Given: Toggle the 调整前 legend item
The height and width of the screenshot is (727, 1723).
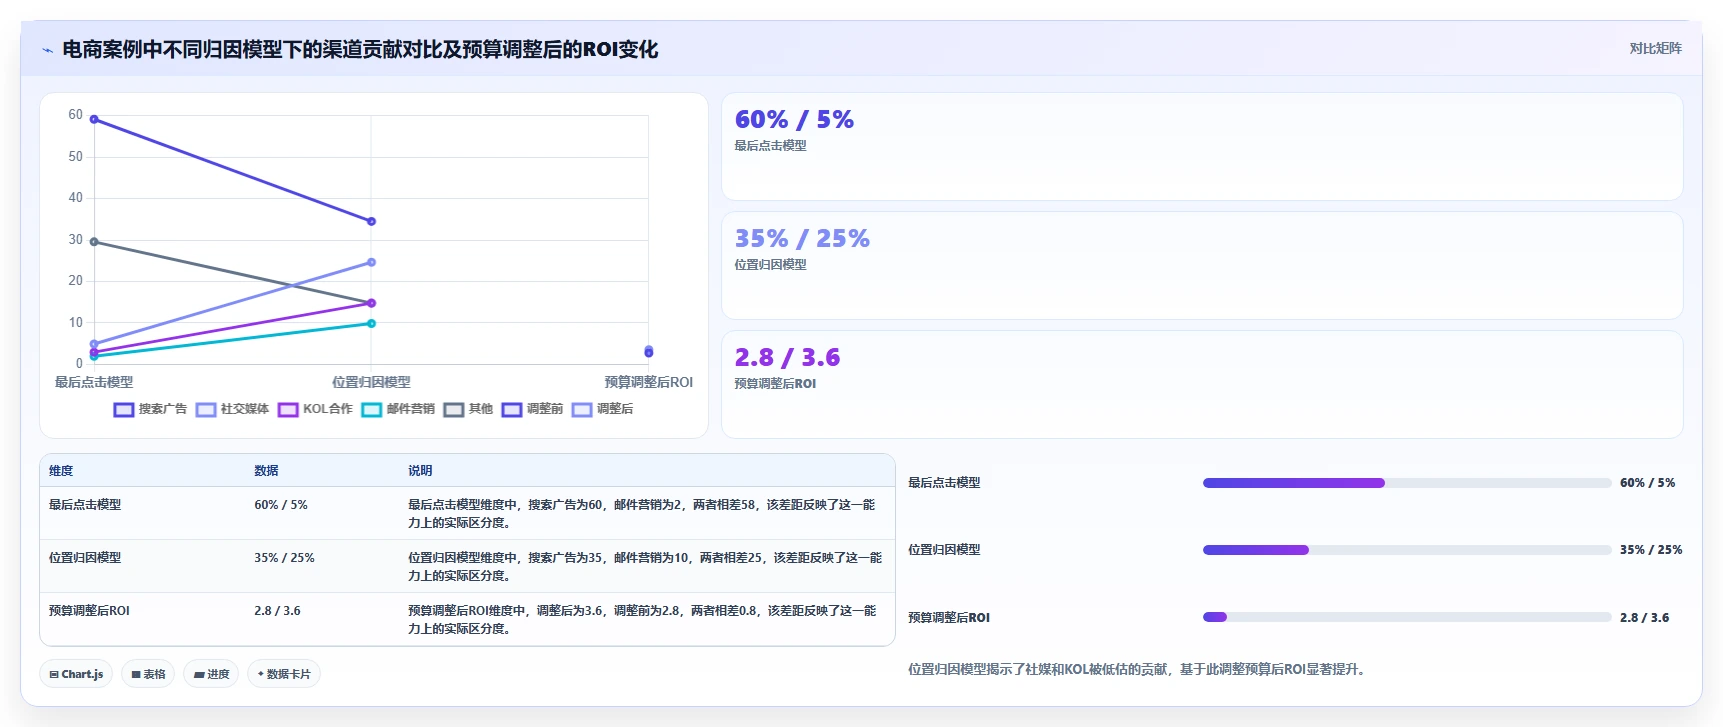Looking at the screenshot, I should (x=532, y=409).
